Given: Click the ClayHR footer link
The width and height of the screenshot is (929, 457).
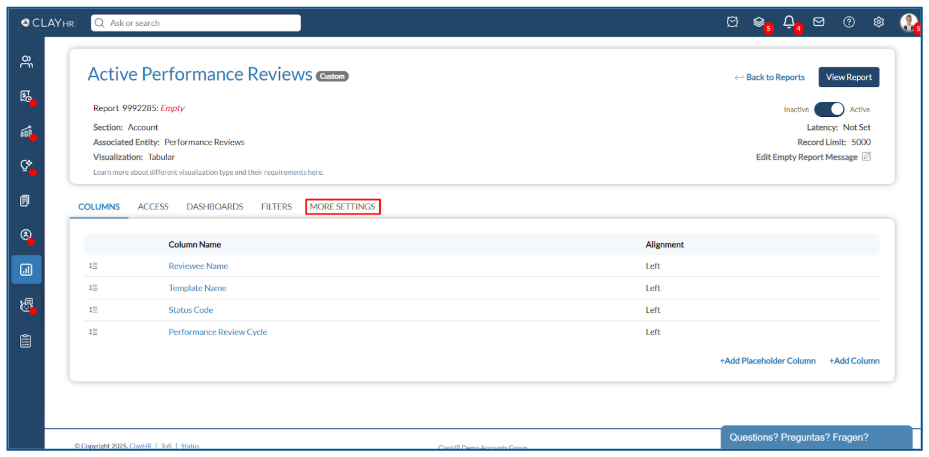Looking at the screenshot, I should [141, 446].
